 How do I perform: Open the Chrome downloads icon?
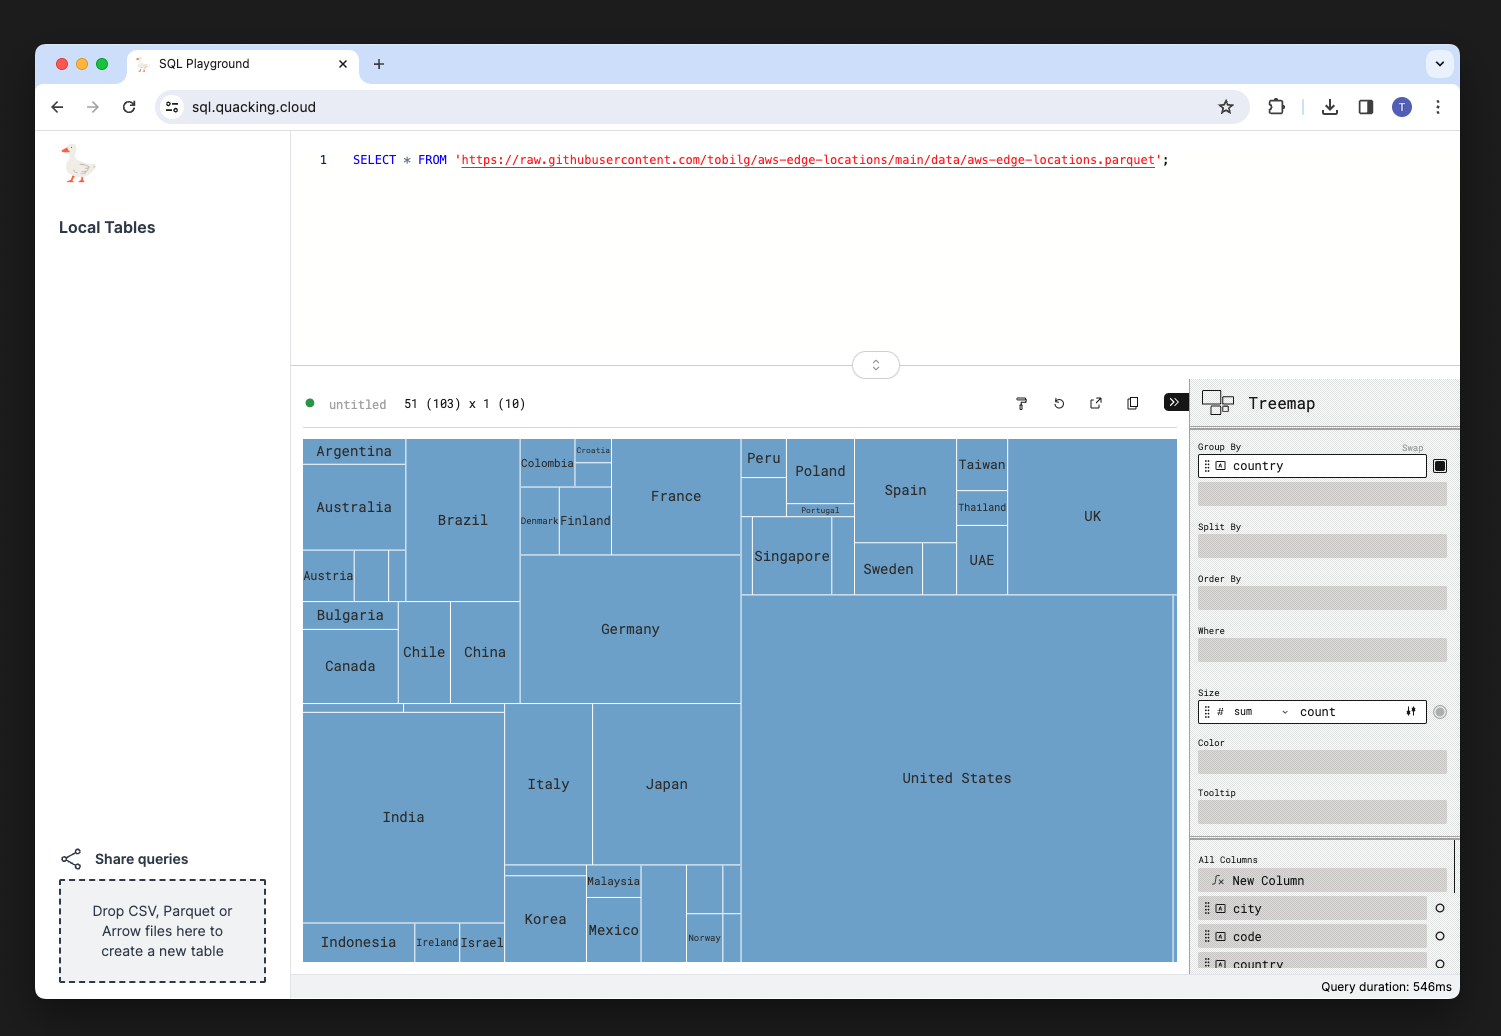(1330, 107)
